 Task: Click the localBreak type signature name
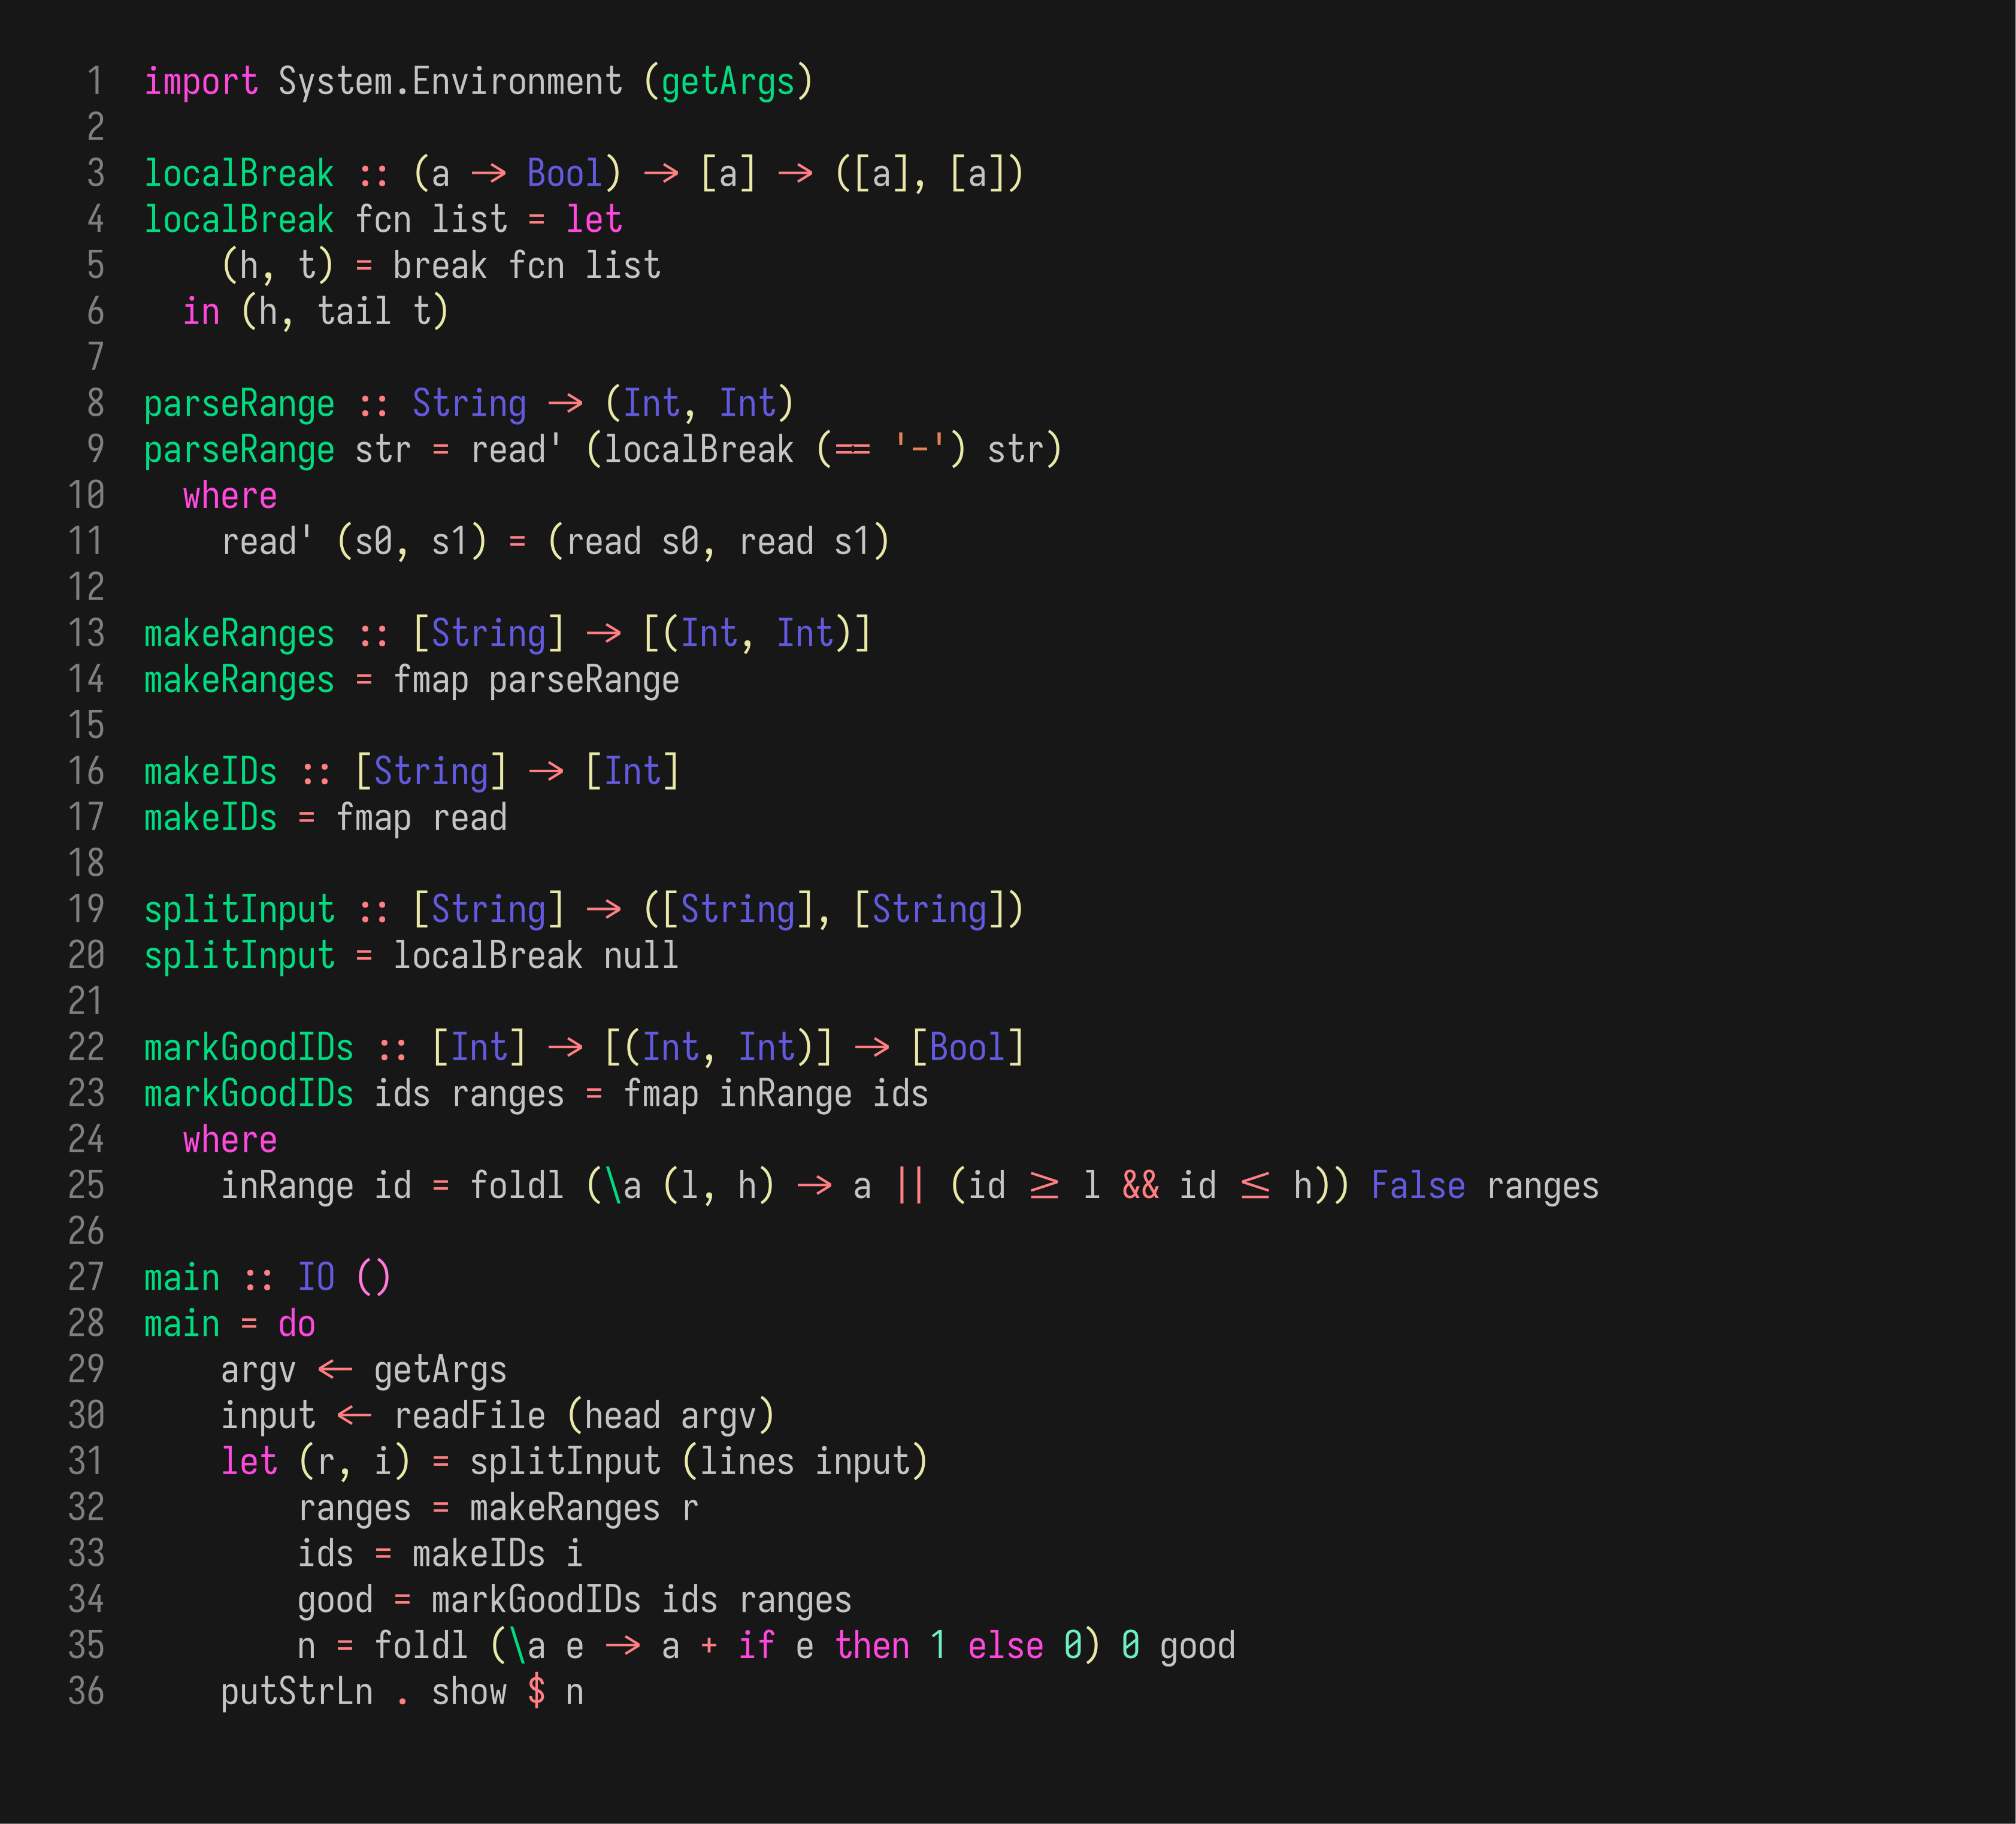pos(238,173)
